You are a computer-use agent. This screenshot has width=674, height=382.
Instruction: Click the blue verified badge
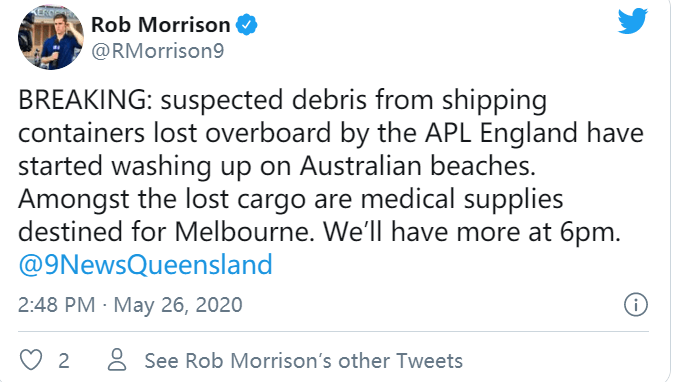(x=247, y=24)
